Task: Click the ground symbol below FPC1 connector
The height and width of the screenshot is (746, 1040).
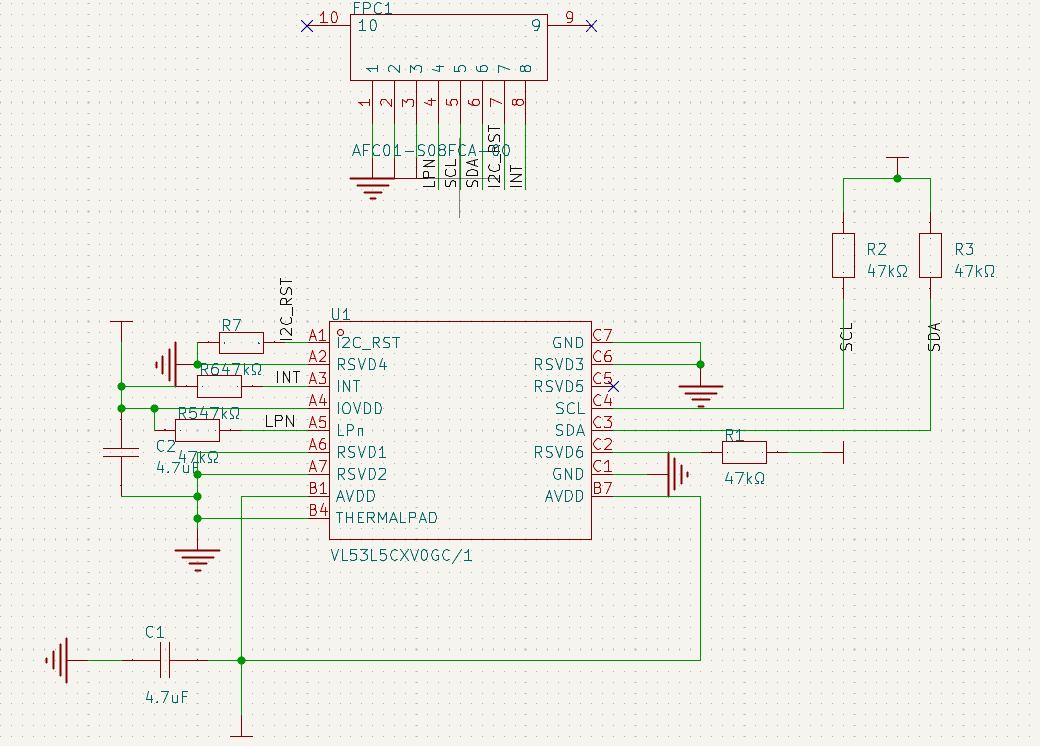Action: (372, 187)
